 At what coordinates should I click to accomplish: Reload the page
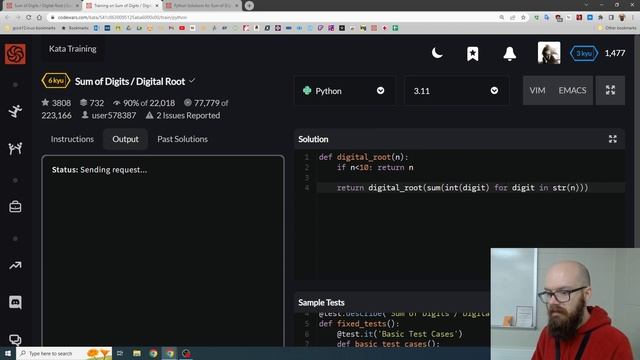point(29,18)
